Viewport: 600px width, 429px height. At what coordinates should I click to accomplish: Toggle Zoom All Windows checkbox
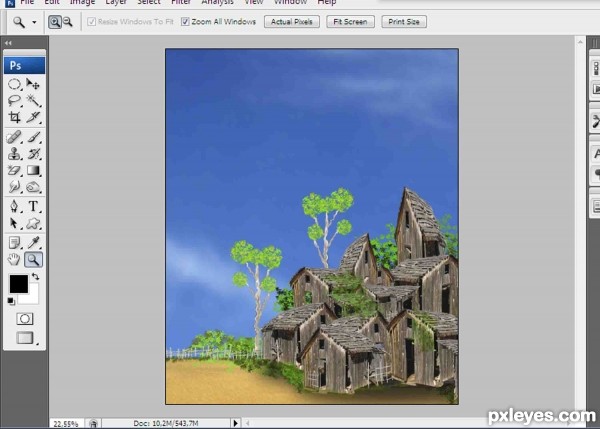(x=185, y=22)
